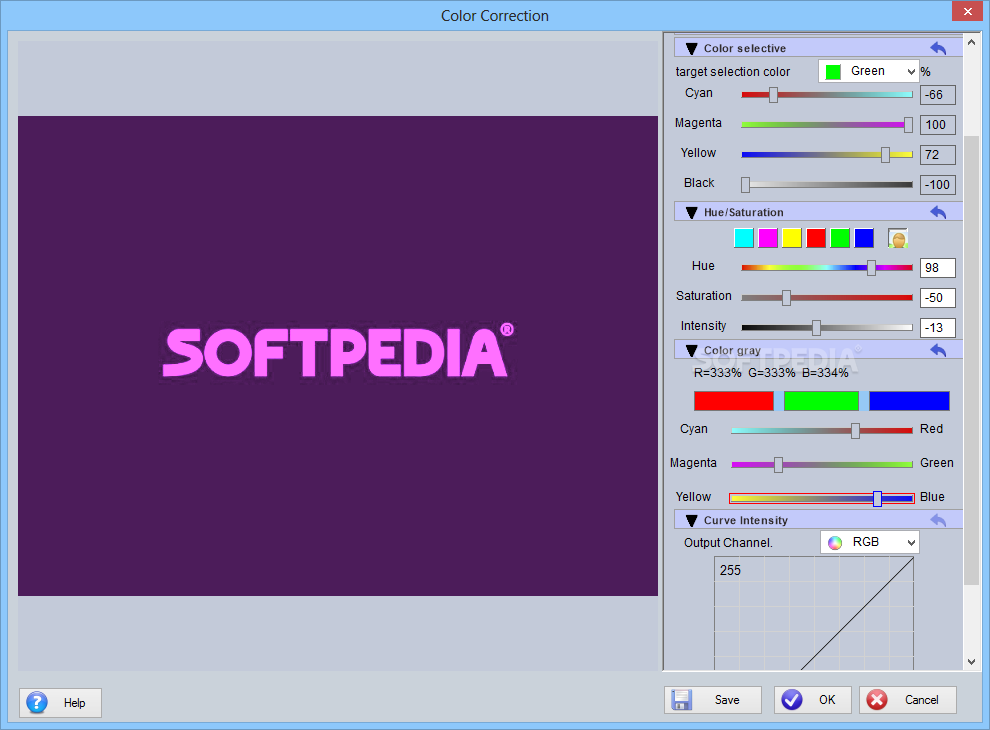Collapse the Curve Intensity section
Screen dimensions: 990x730
[691, 520]
